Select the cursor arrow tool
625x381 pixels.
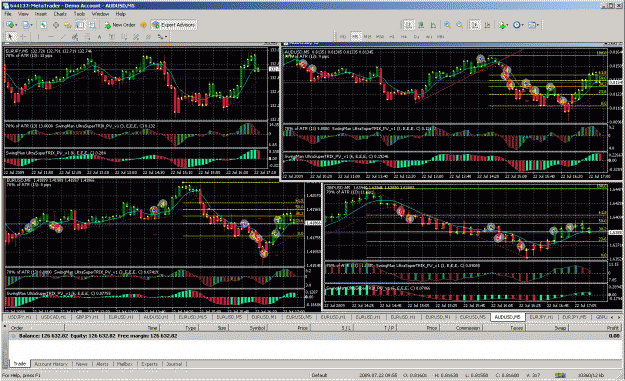pos(11,37)
